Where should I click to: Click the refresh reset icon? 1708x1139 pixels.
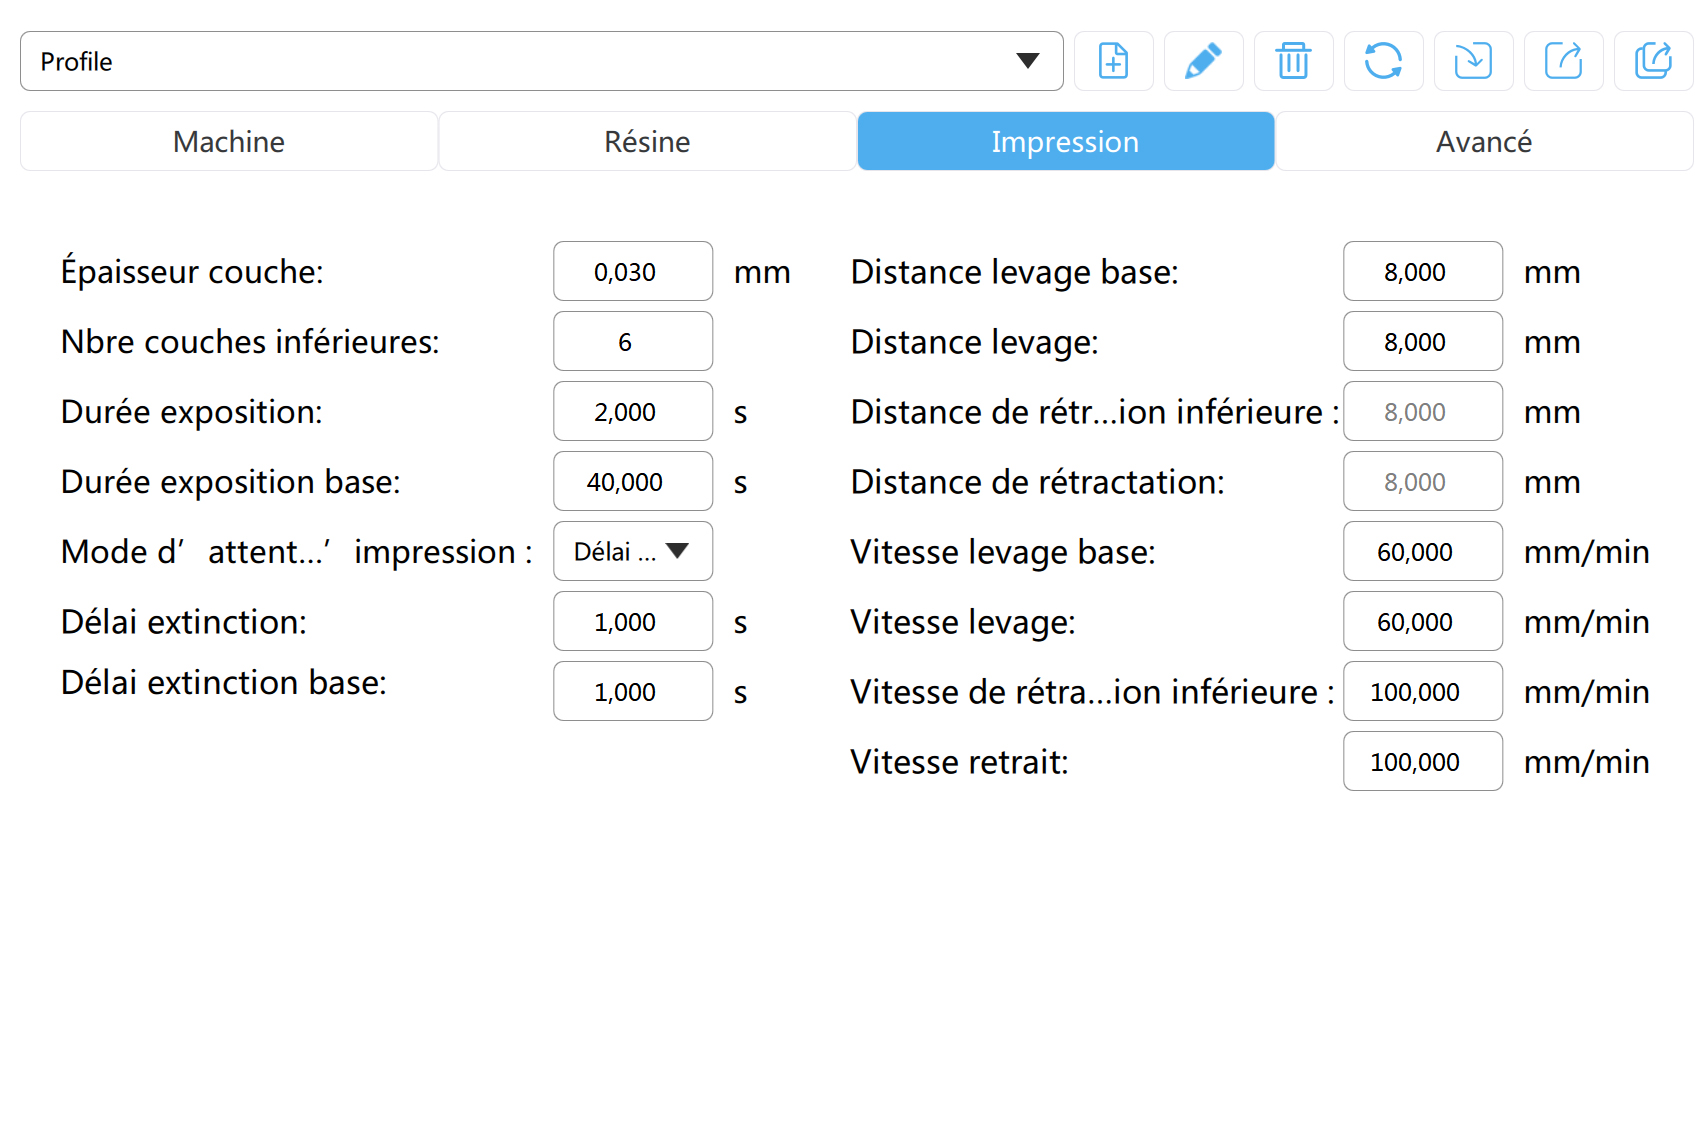coord(1383,61)
